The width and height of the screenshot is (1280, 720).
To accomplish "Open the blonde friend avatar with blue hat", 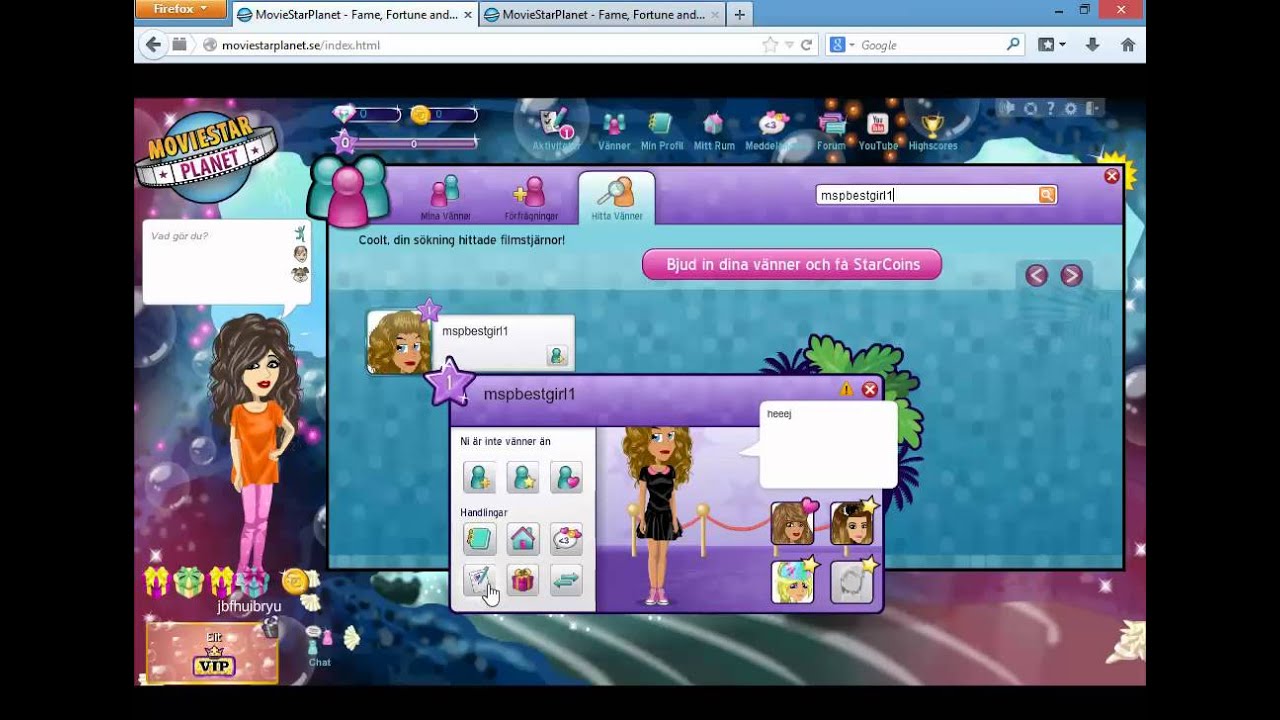I will [x=793, y=581].
